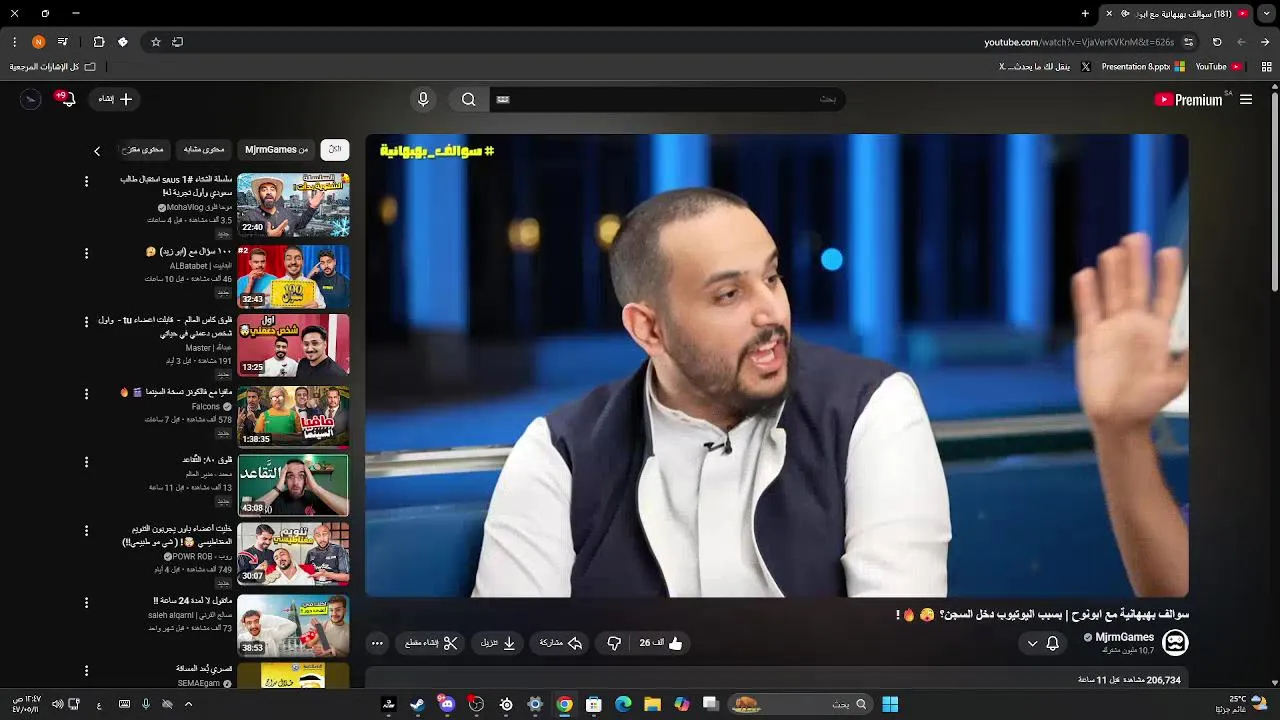Dislike the video with thumbs down
This screenshot has width=1280, height=720.
pos(614,643)
